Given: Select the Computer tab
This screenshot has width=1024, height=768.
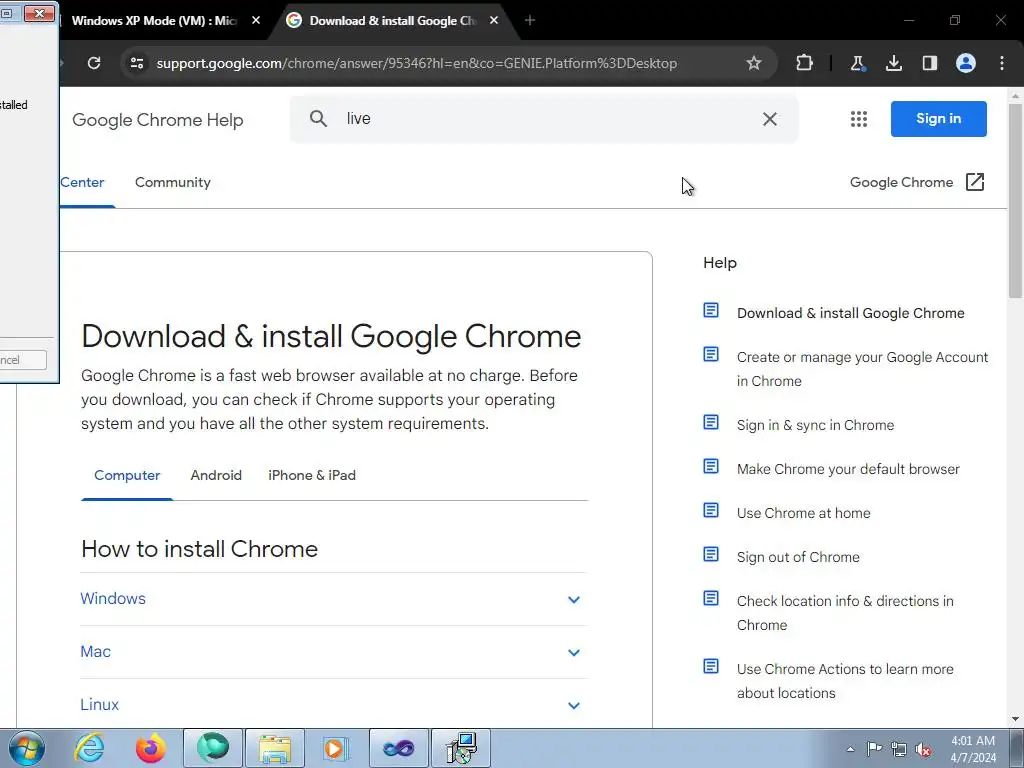Looking at the screenshot, I should click(x=127, y=475).
